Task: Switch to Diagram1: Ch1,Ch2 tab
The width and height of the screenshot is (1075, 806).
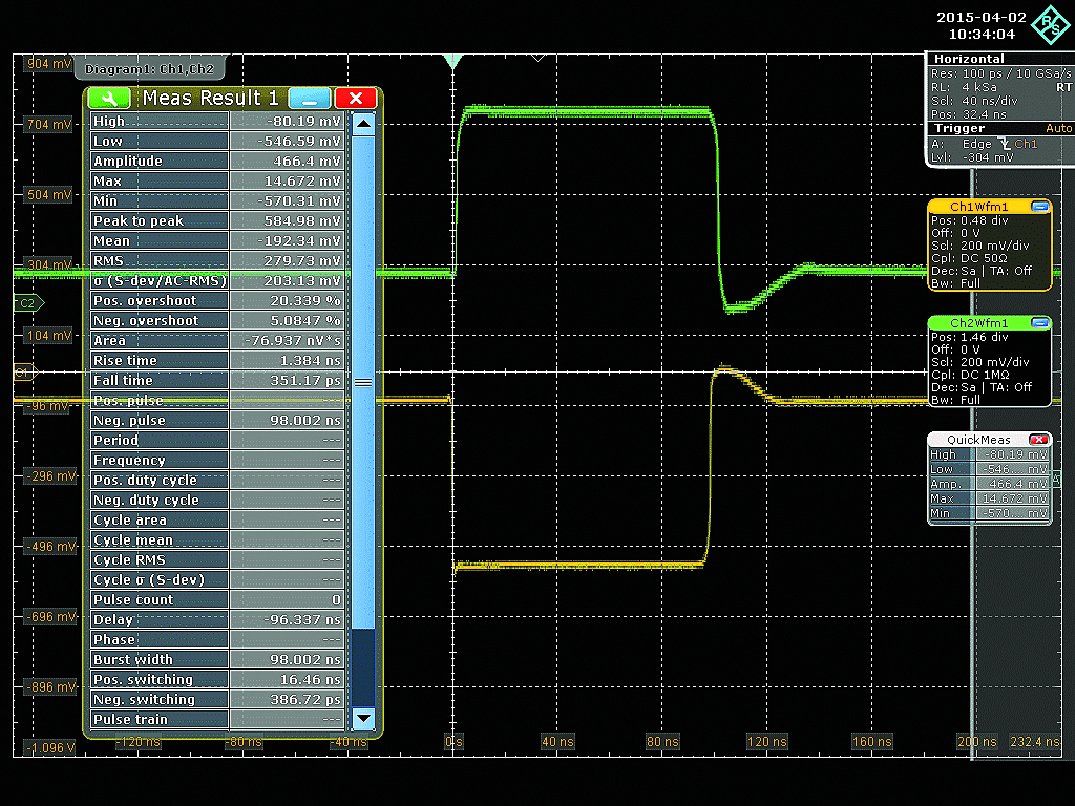Action: (x=152, y=69)
